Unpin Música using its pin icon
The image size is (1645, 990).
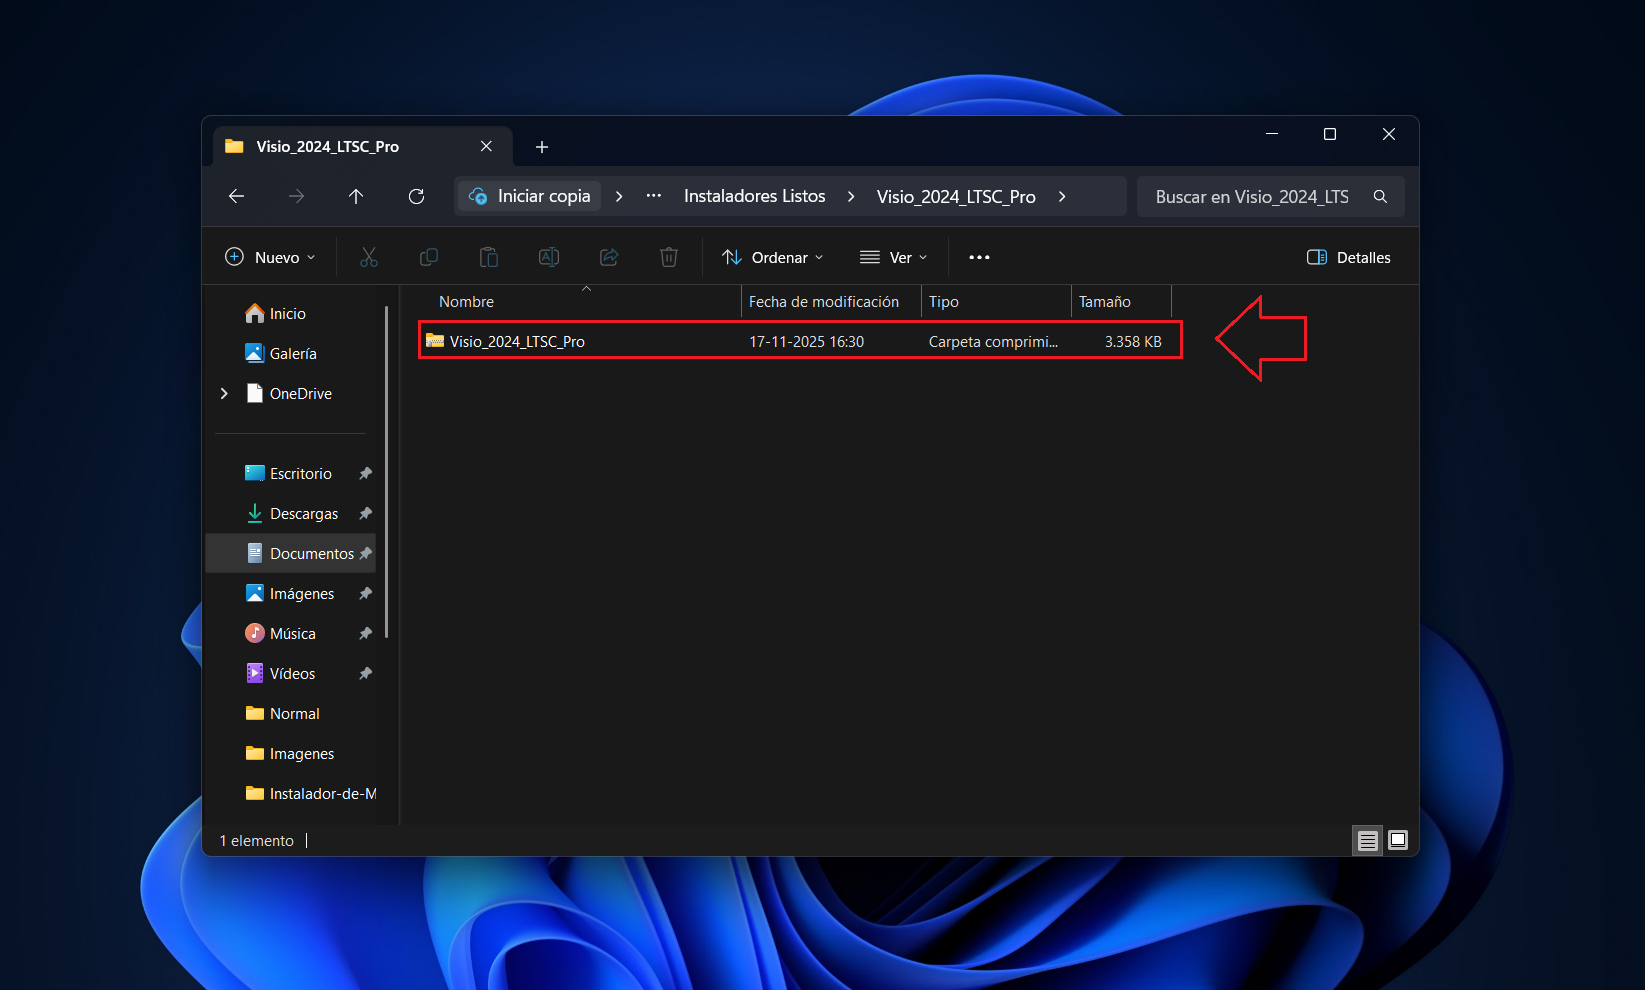[x=366, y=634]
